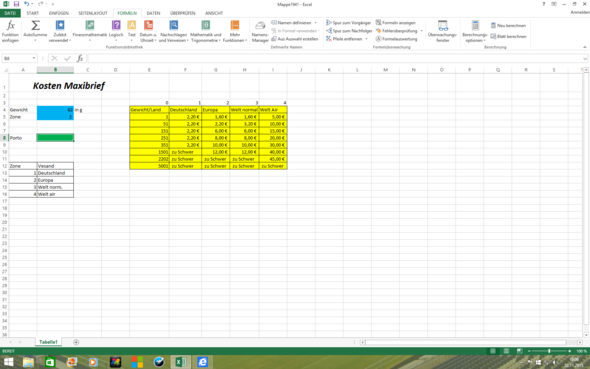
Task: Click the Neu berechnen button
Action: coord(508,26)
